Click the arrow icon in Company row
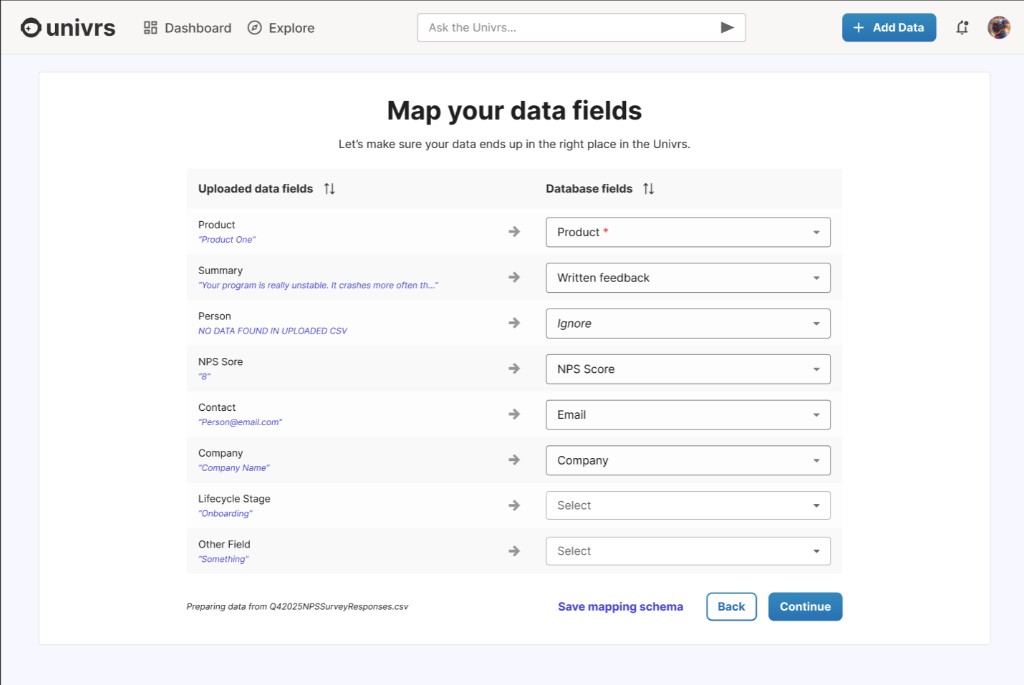This screenshot has width=1024, height=685. point(515,460)
